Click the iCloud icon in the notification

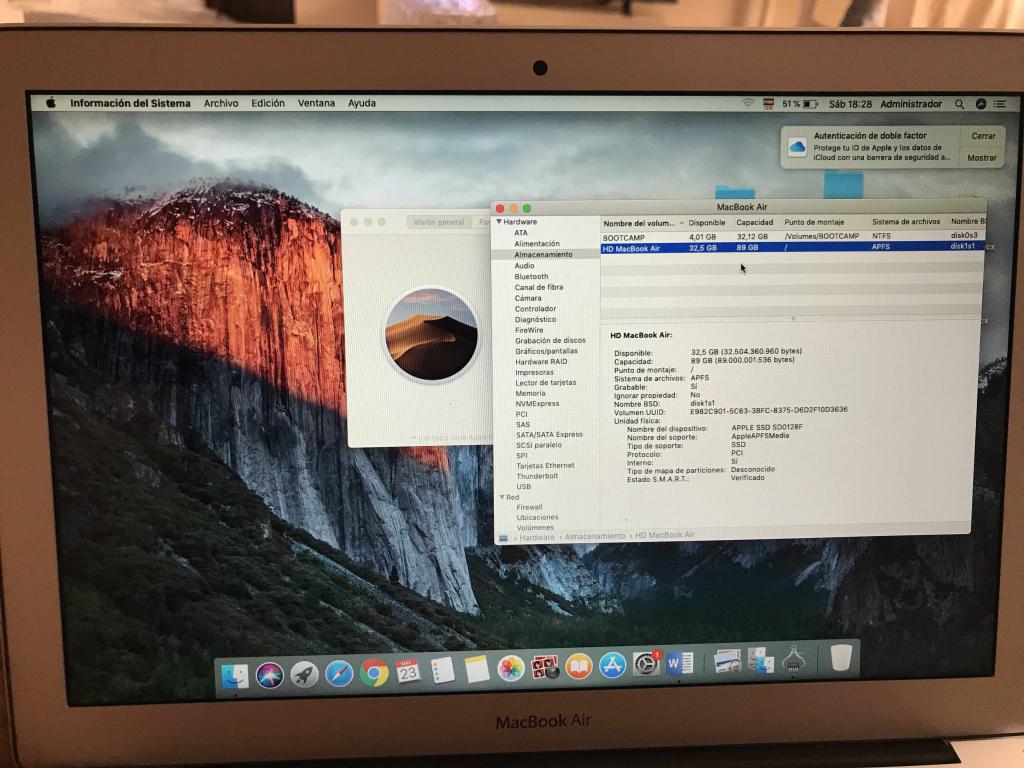797,147
